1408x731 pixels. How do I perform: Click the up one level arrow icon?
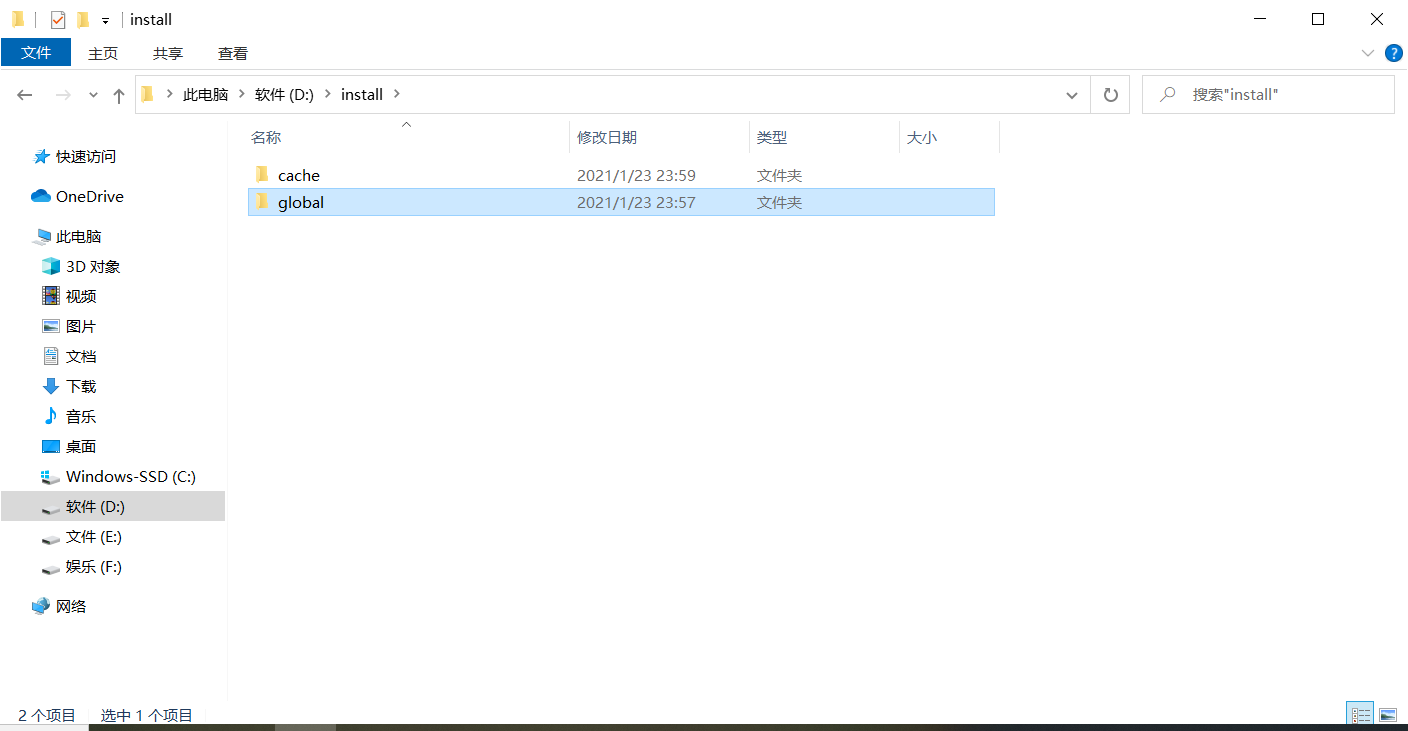tap(118, 94)
